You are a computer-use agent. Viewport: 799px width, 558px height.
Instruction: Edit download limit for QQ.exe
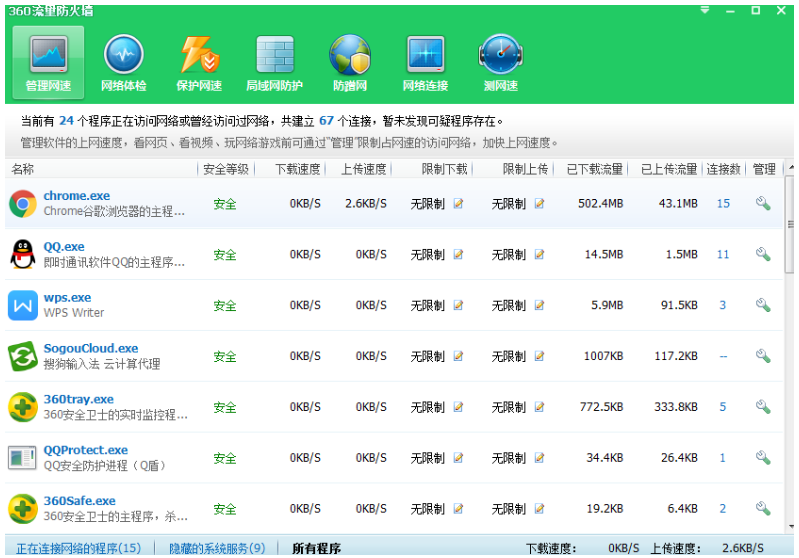click(458, 254)
